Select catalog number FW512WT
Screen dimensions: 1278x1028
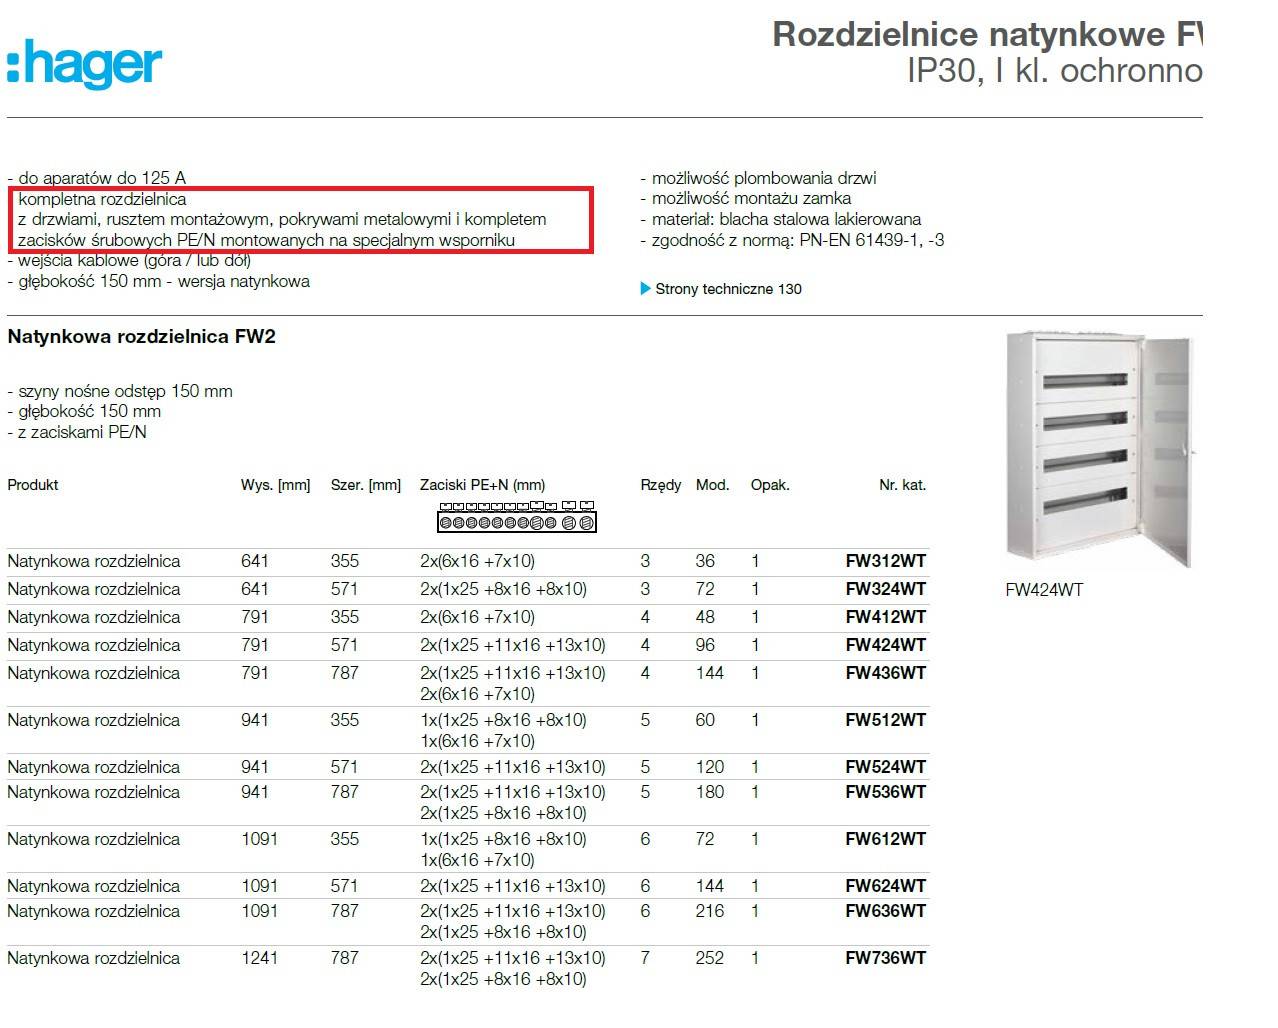point(885,720)
